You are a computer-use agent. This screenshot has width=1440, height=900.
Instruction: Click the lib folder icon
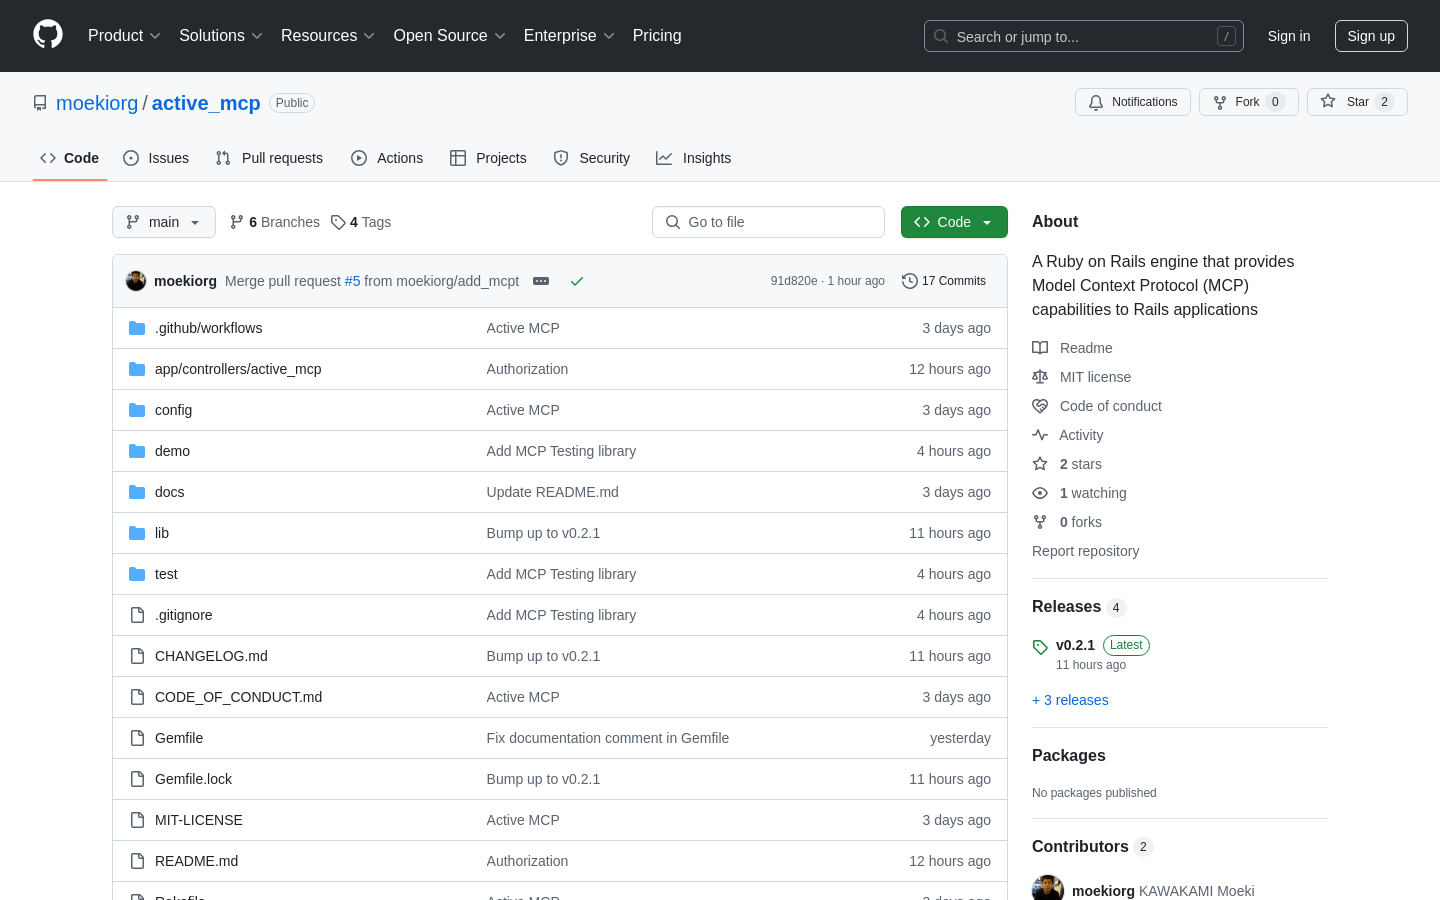point(137,533)
